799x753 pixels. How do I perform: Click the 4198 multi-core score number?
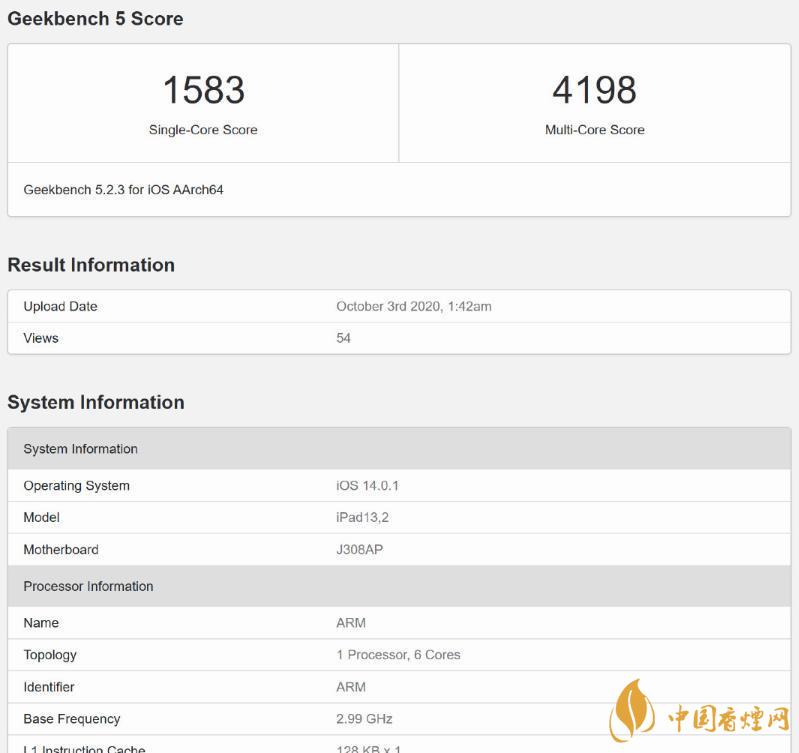[594, 90]
